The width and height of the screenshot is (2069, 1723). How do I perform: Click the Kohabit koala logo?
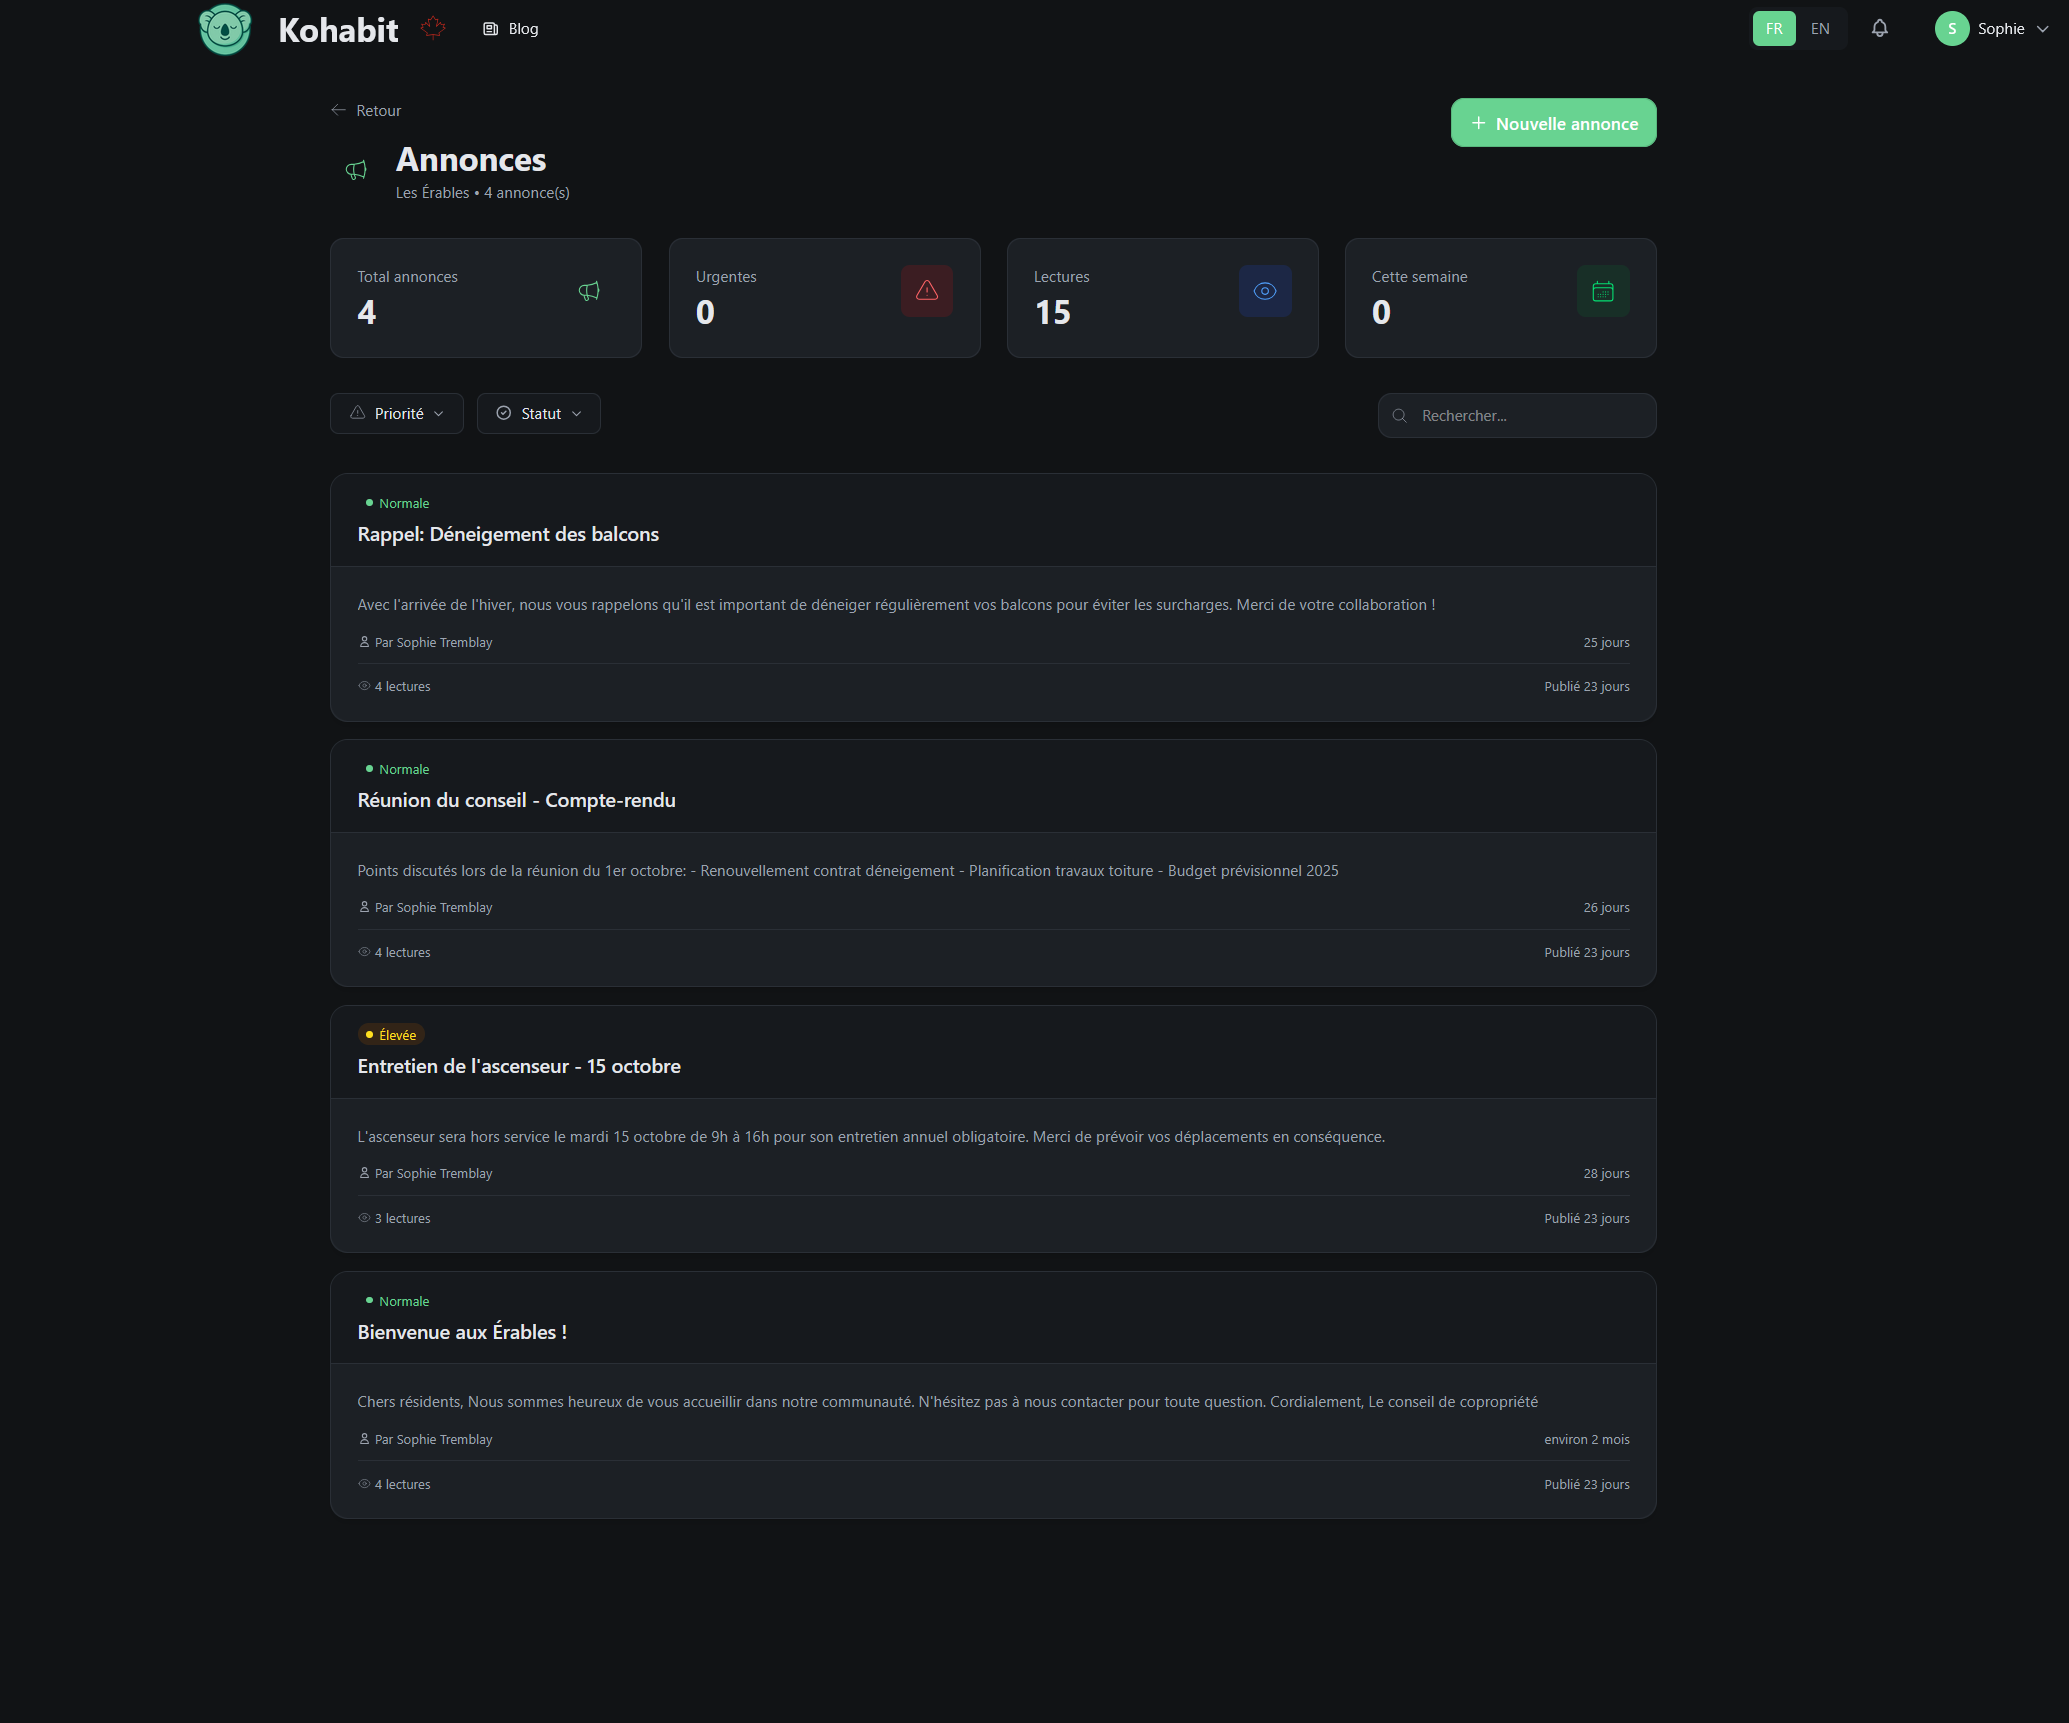pyautogui.click(x=224, y=29)
